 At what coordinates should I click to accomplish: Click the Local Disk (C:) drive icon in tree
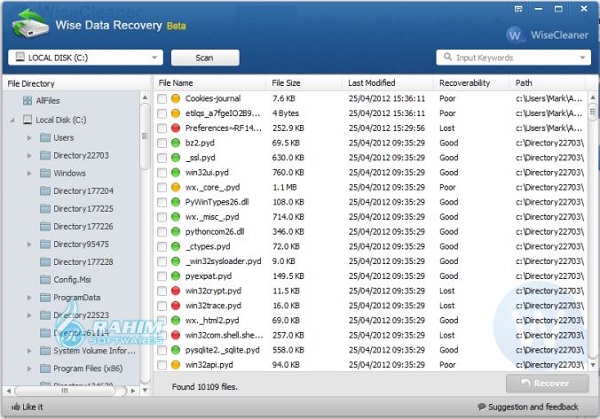27,120
